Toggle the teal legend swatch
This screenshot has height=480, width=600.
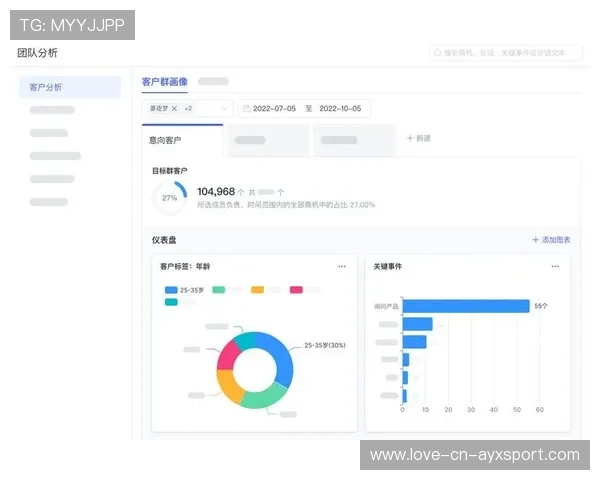pyautogui.click(x=171, y=302)
